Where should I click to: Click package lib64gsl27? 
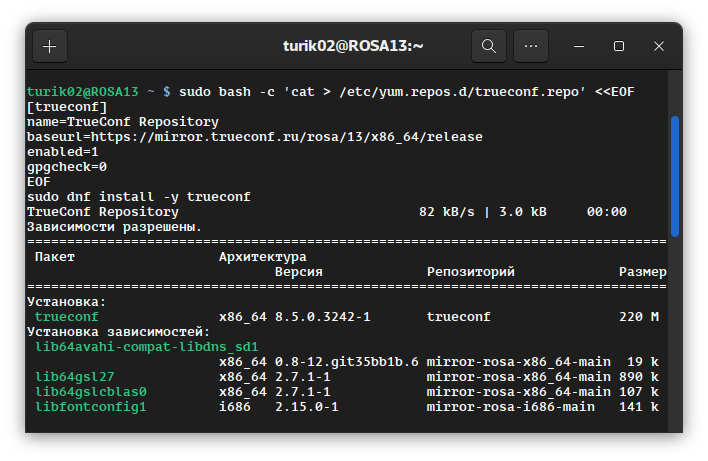point(75,377)
